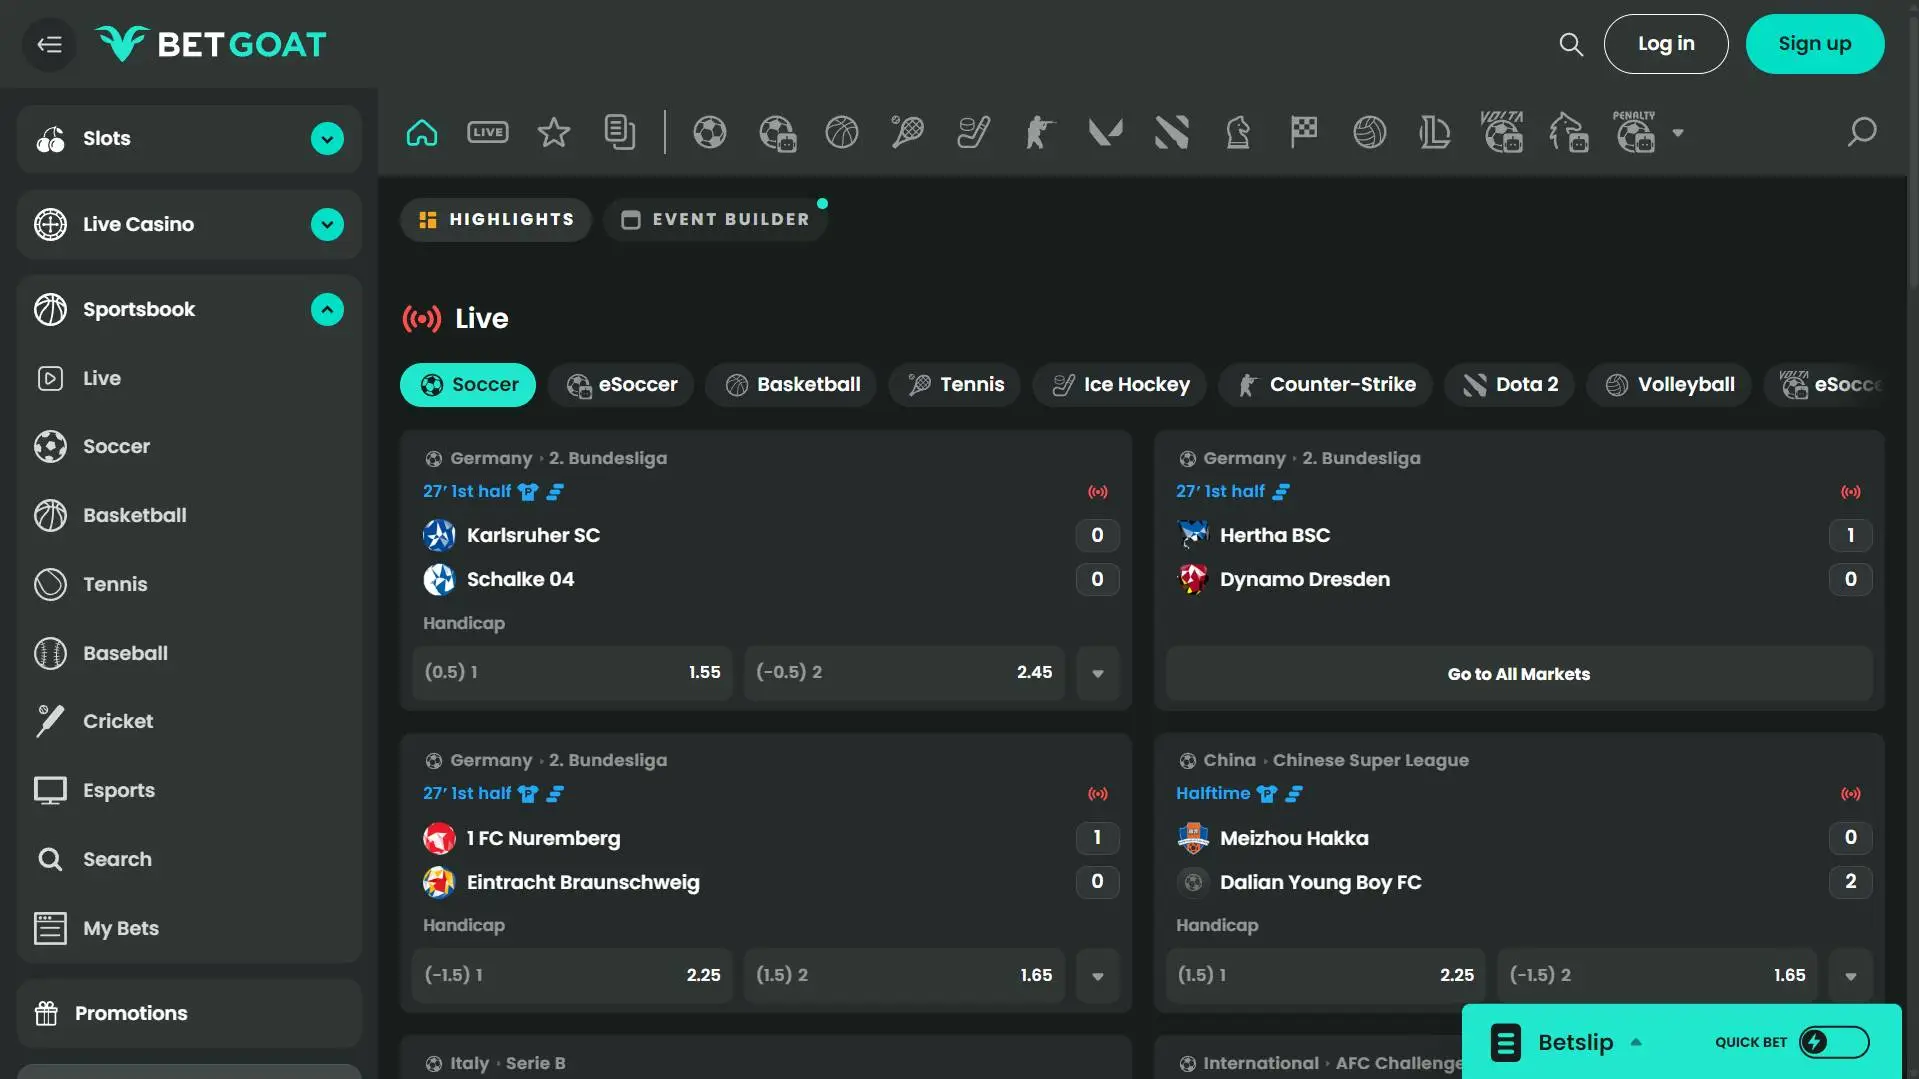
Task: Bet on Karlsruher SC handicap (0.5) at 1.55
Action: [573, 673]
